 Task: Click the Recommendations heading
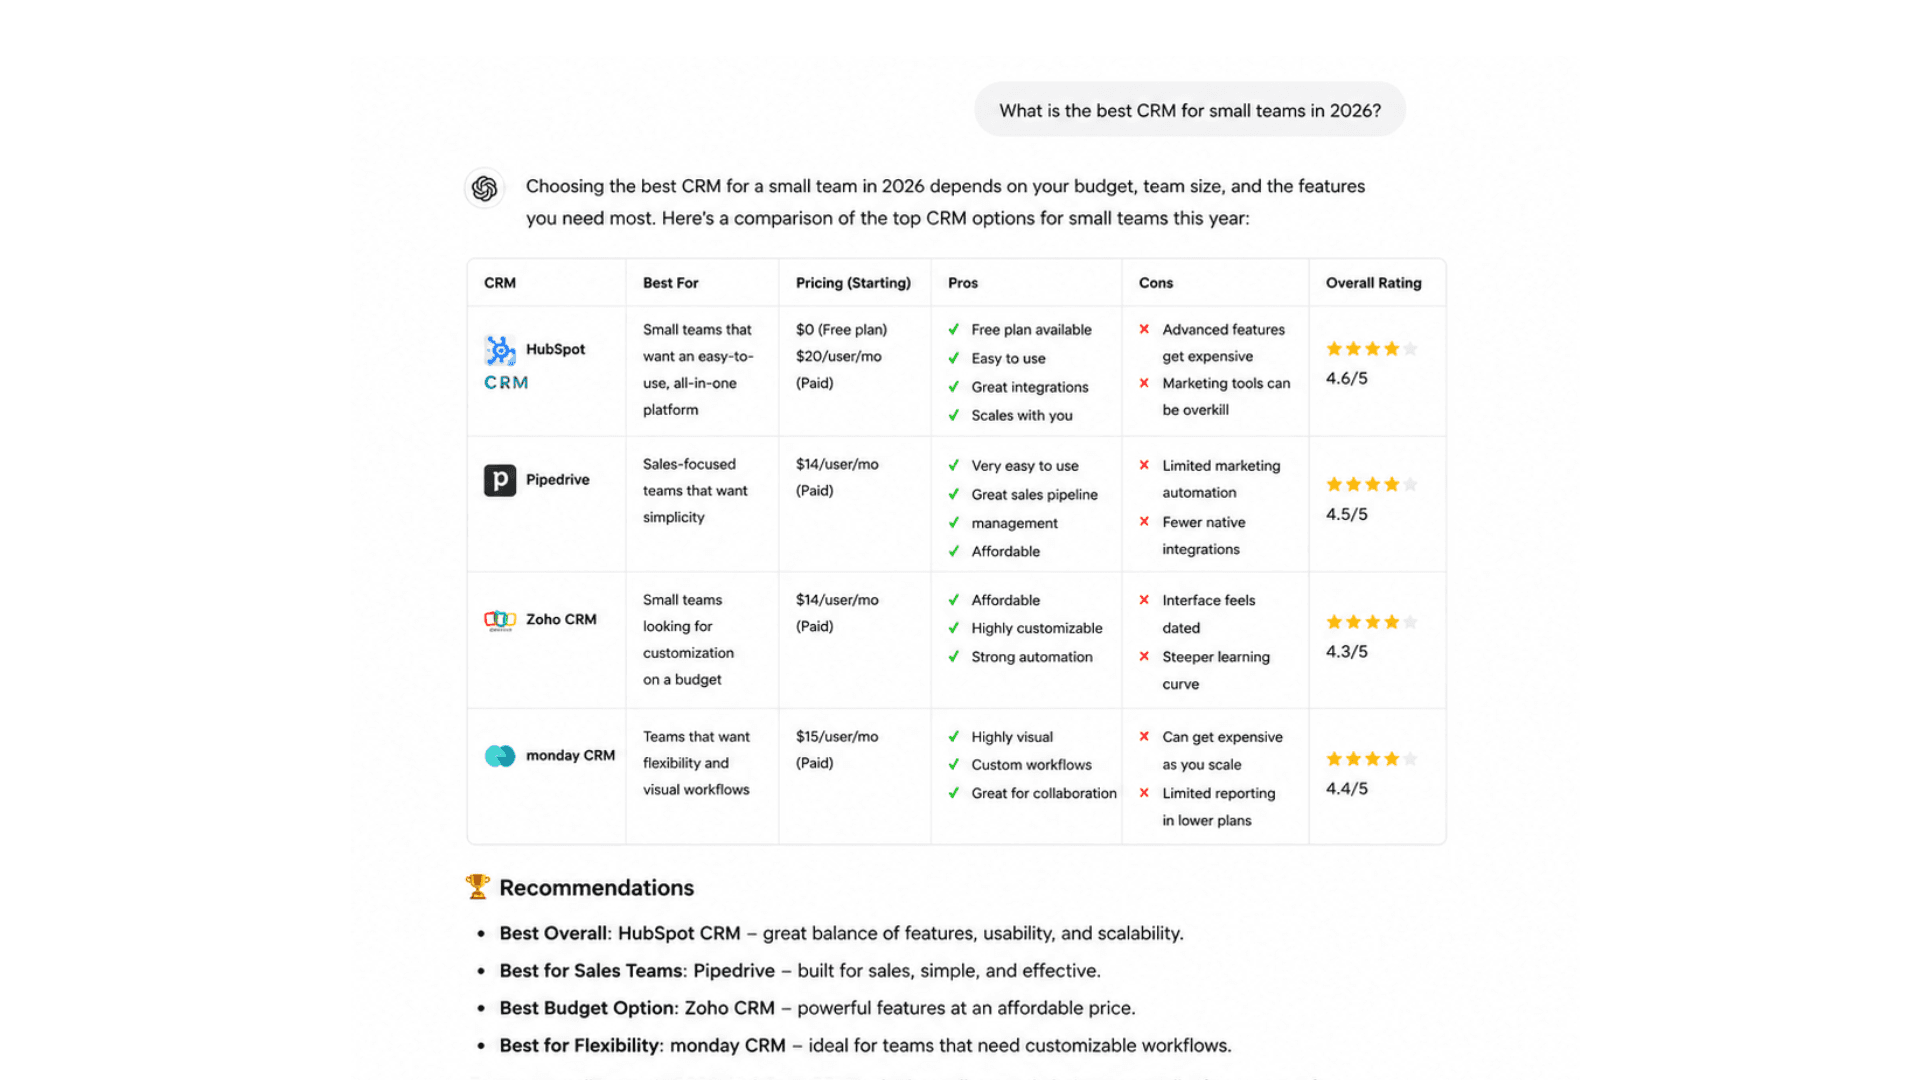tap(596, 888)
